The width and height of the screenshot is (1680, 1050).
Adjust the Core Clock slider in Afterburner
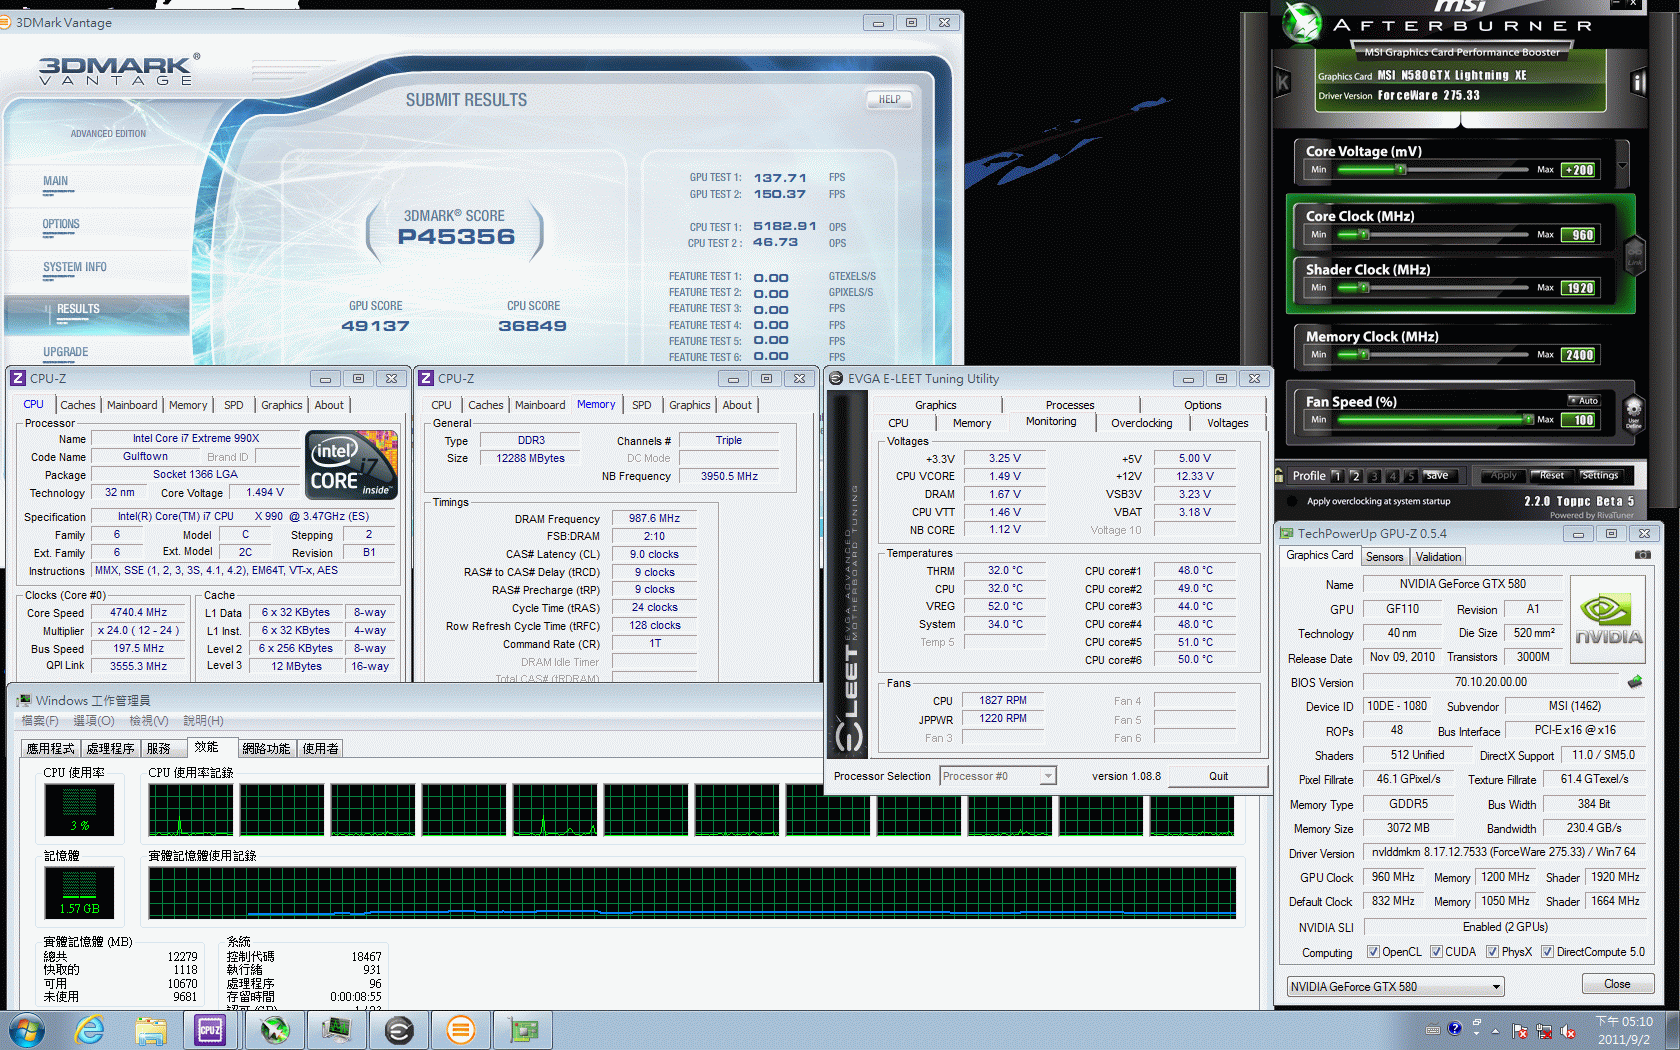pos(1435,235)
